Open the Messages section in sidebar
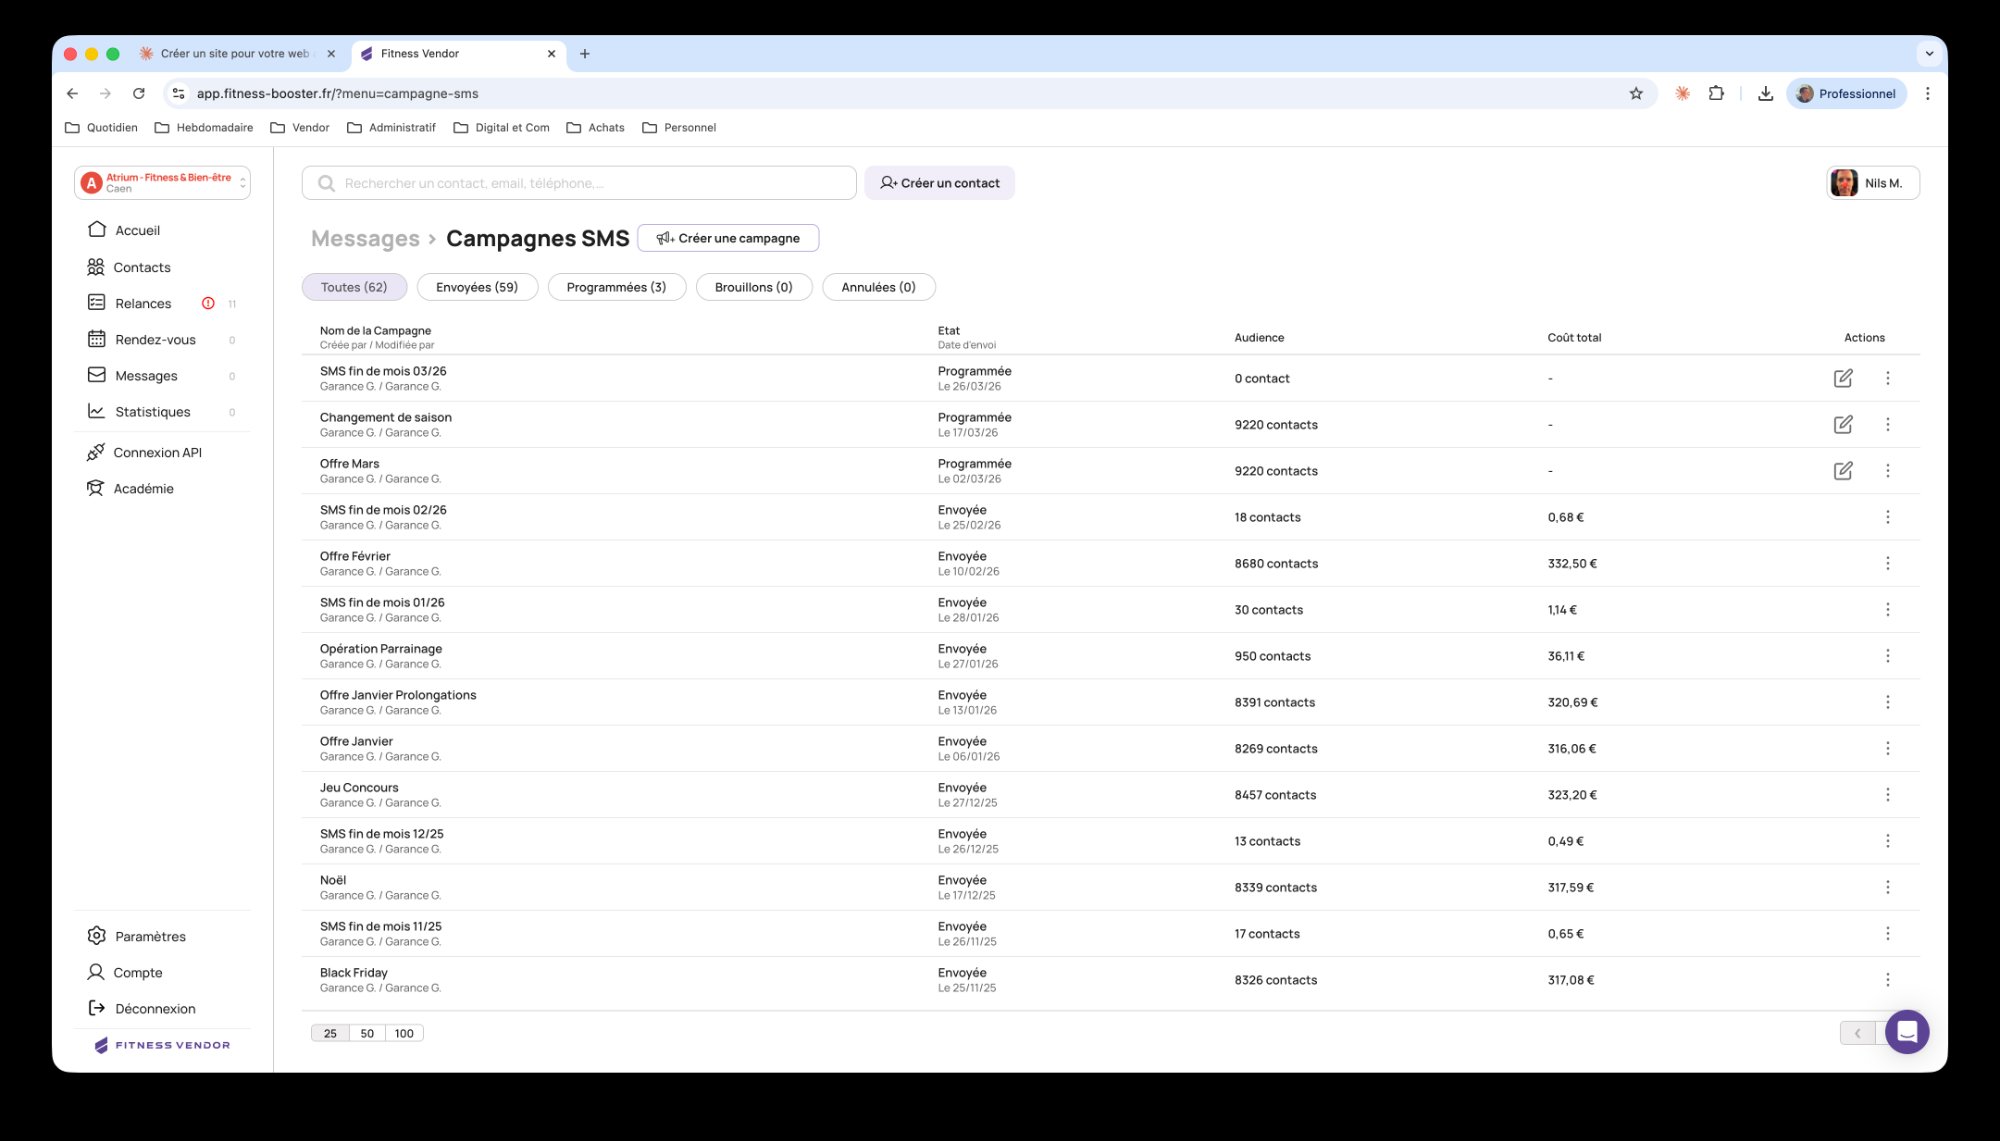2000x1141 pixels. [x=96, y=375]
